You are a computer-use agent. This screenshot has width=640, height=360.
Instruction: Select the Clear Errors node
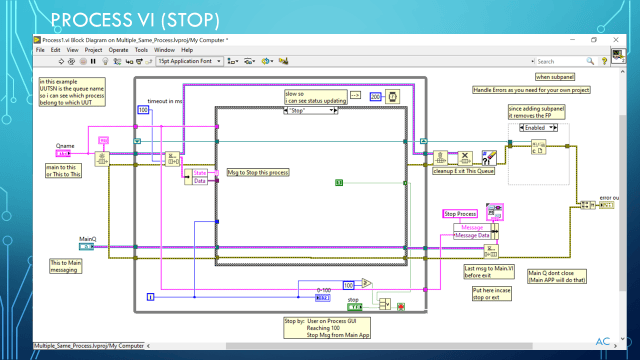489,158
